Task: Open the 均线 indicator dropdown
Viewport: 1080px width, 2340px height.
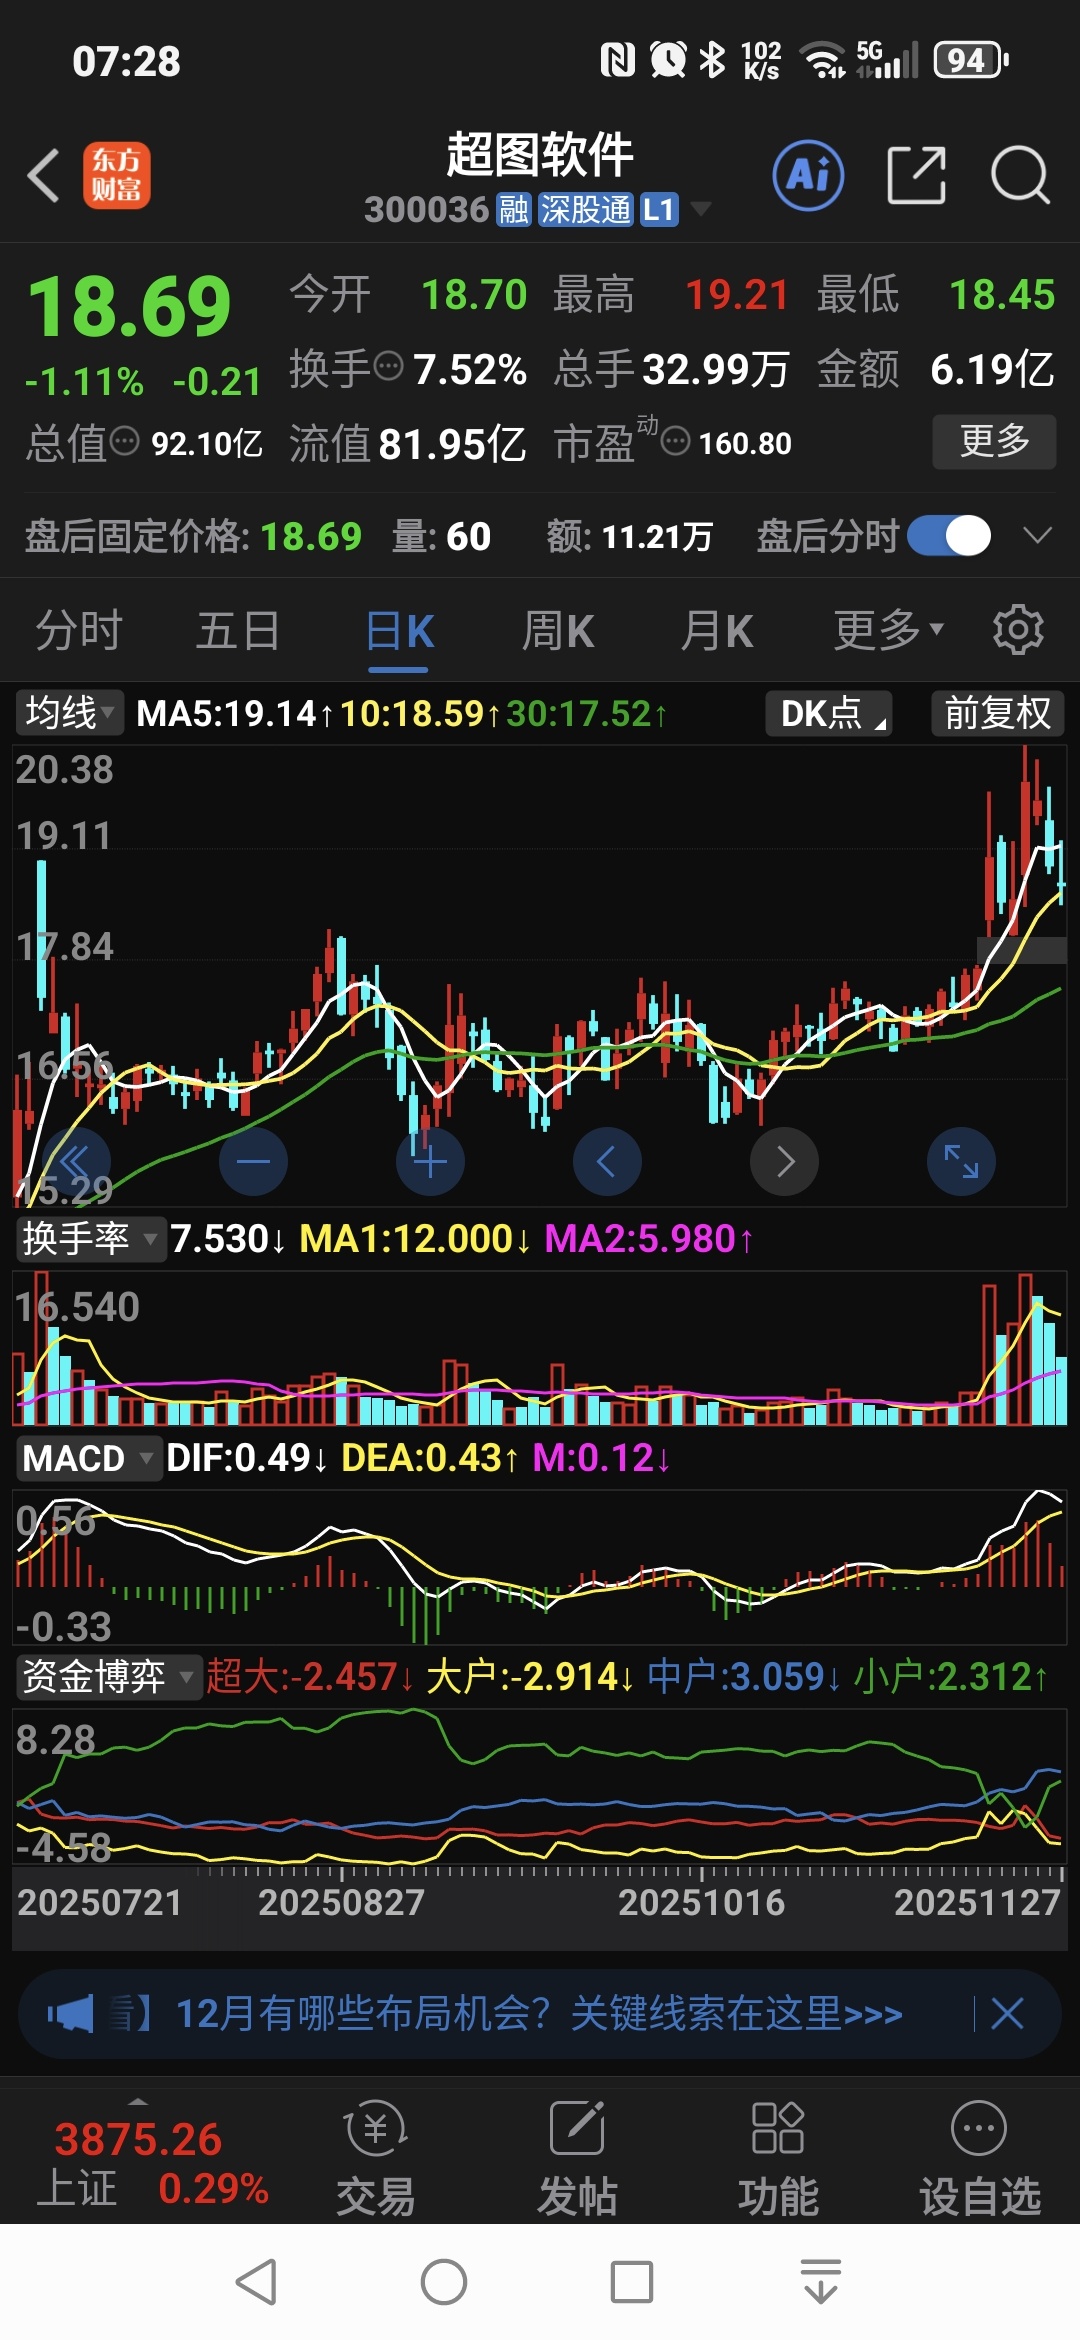Action: click(x=69, y=713)
